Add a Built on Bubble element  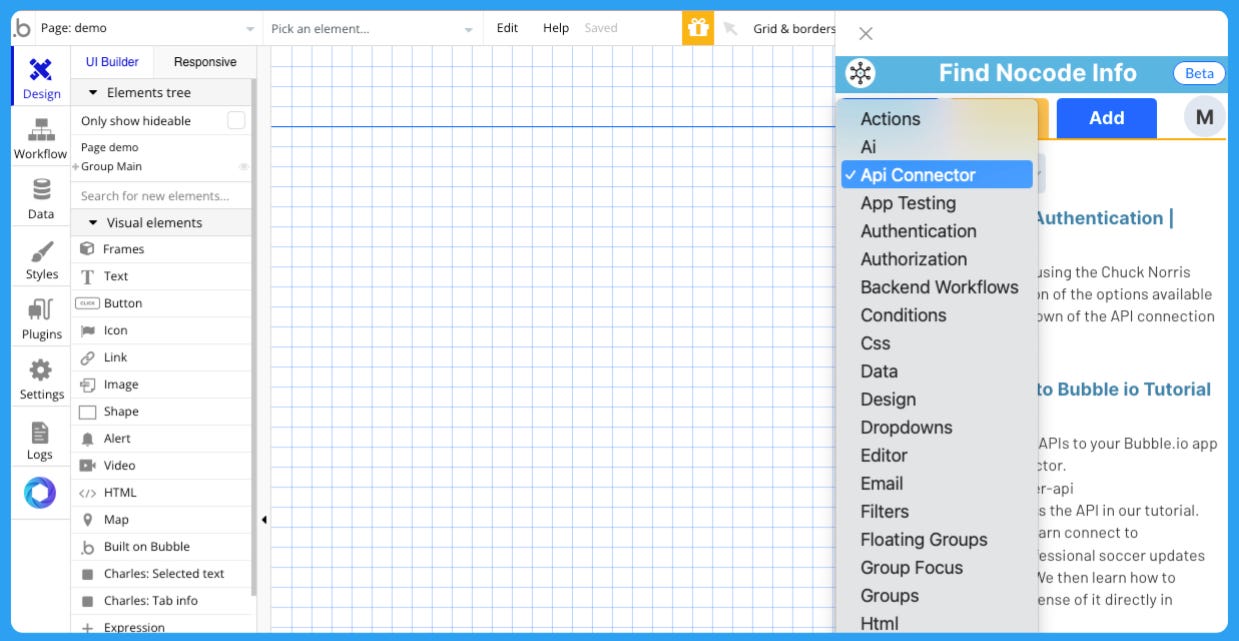coord(161,546)
